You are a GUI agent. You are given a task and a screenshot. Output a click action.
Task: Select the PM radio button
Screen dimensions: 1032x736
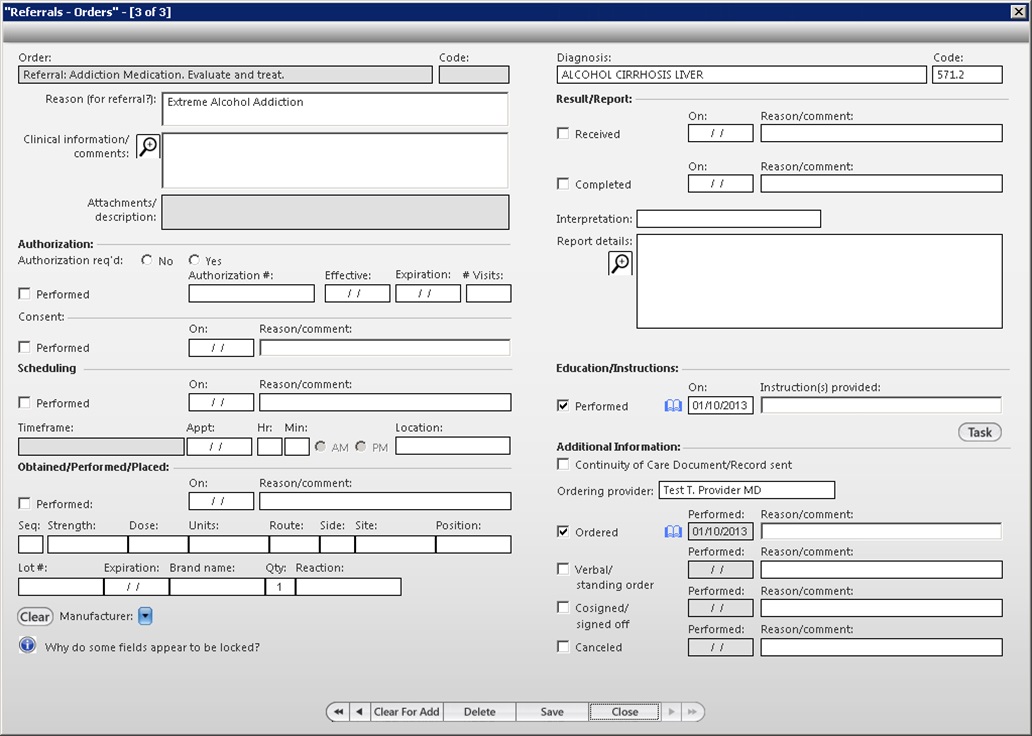[361, 446]
